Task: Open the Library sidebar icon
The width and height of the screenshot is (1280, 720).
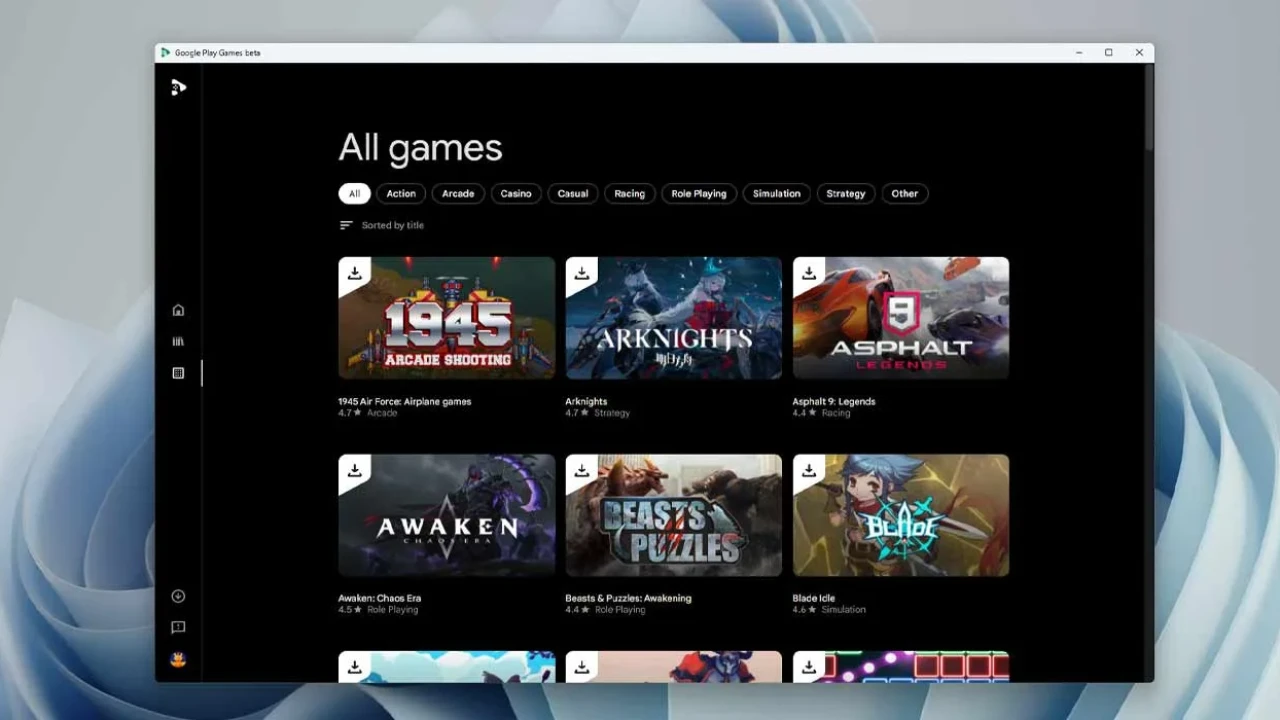Action: pos(178,341)
